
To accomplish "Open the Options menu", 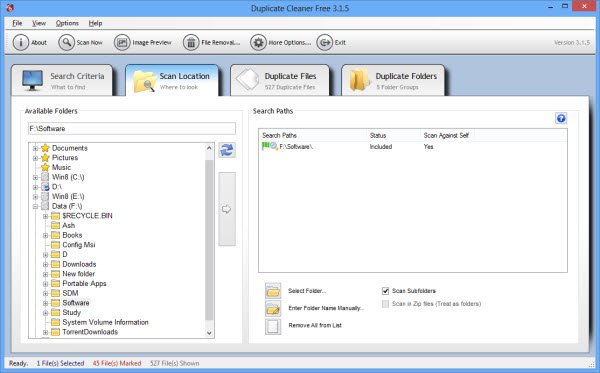I will pos(67,23).
